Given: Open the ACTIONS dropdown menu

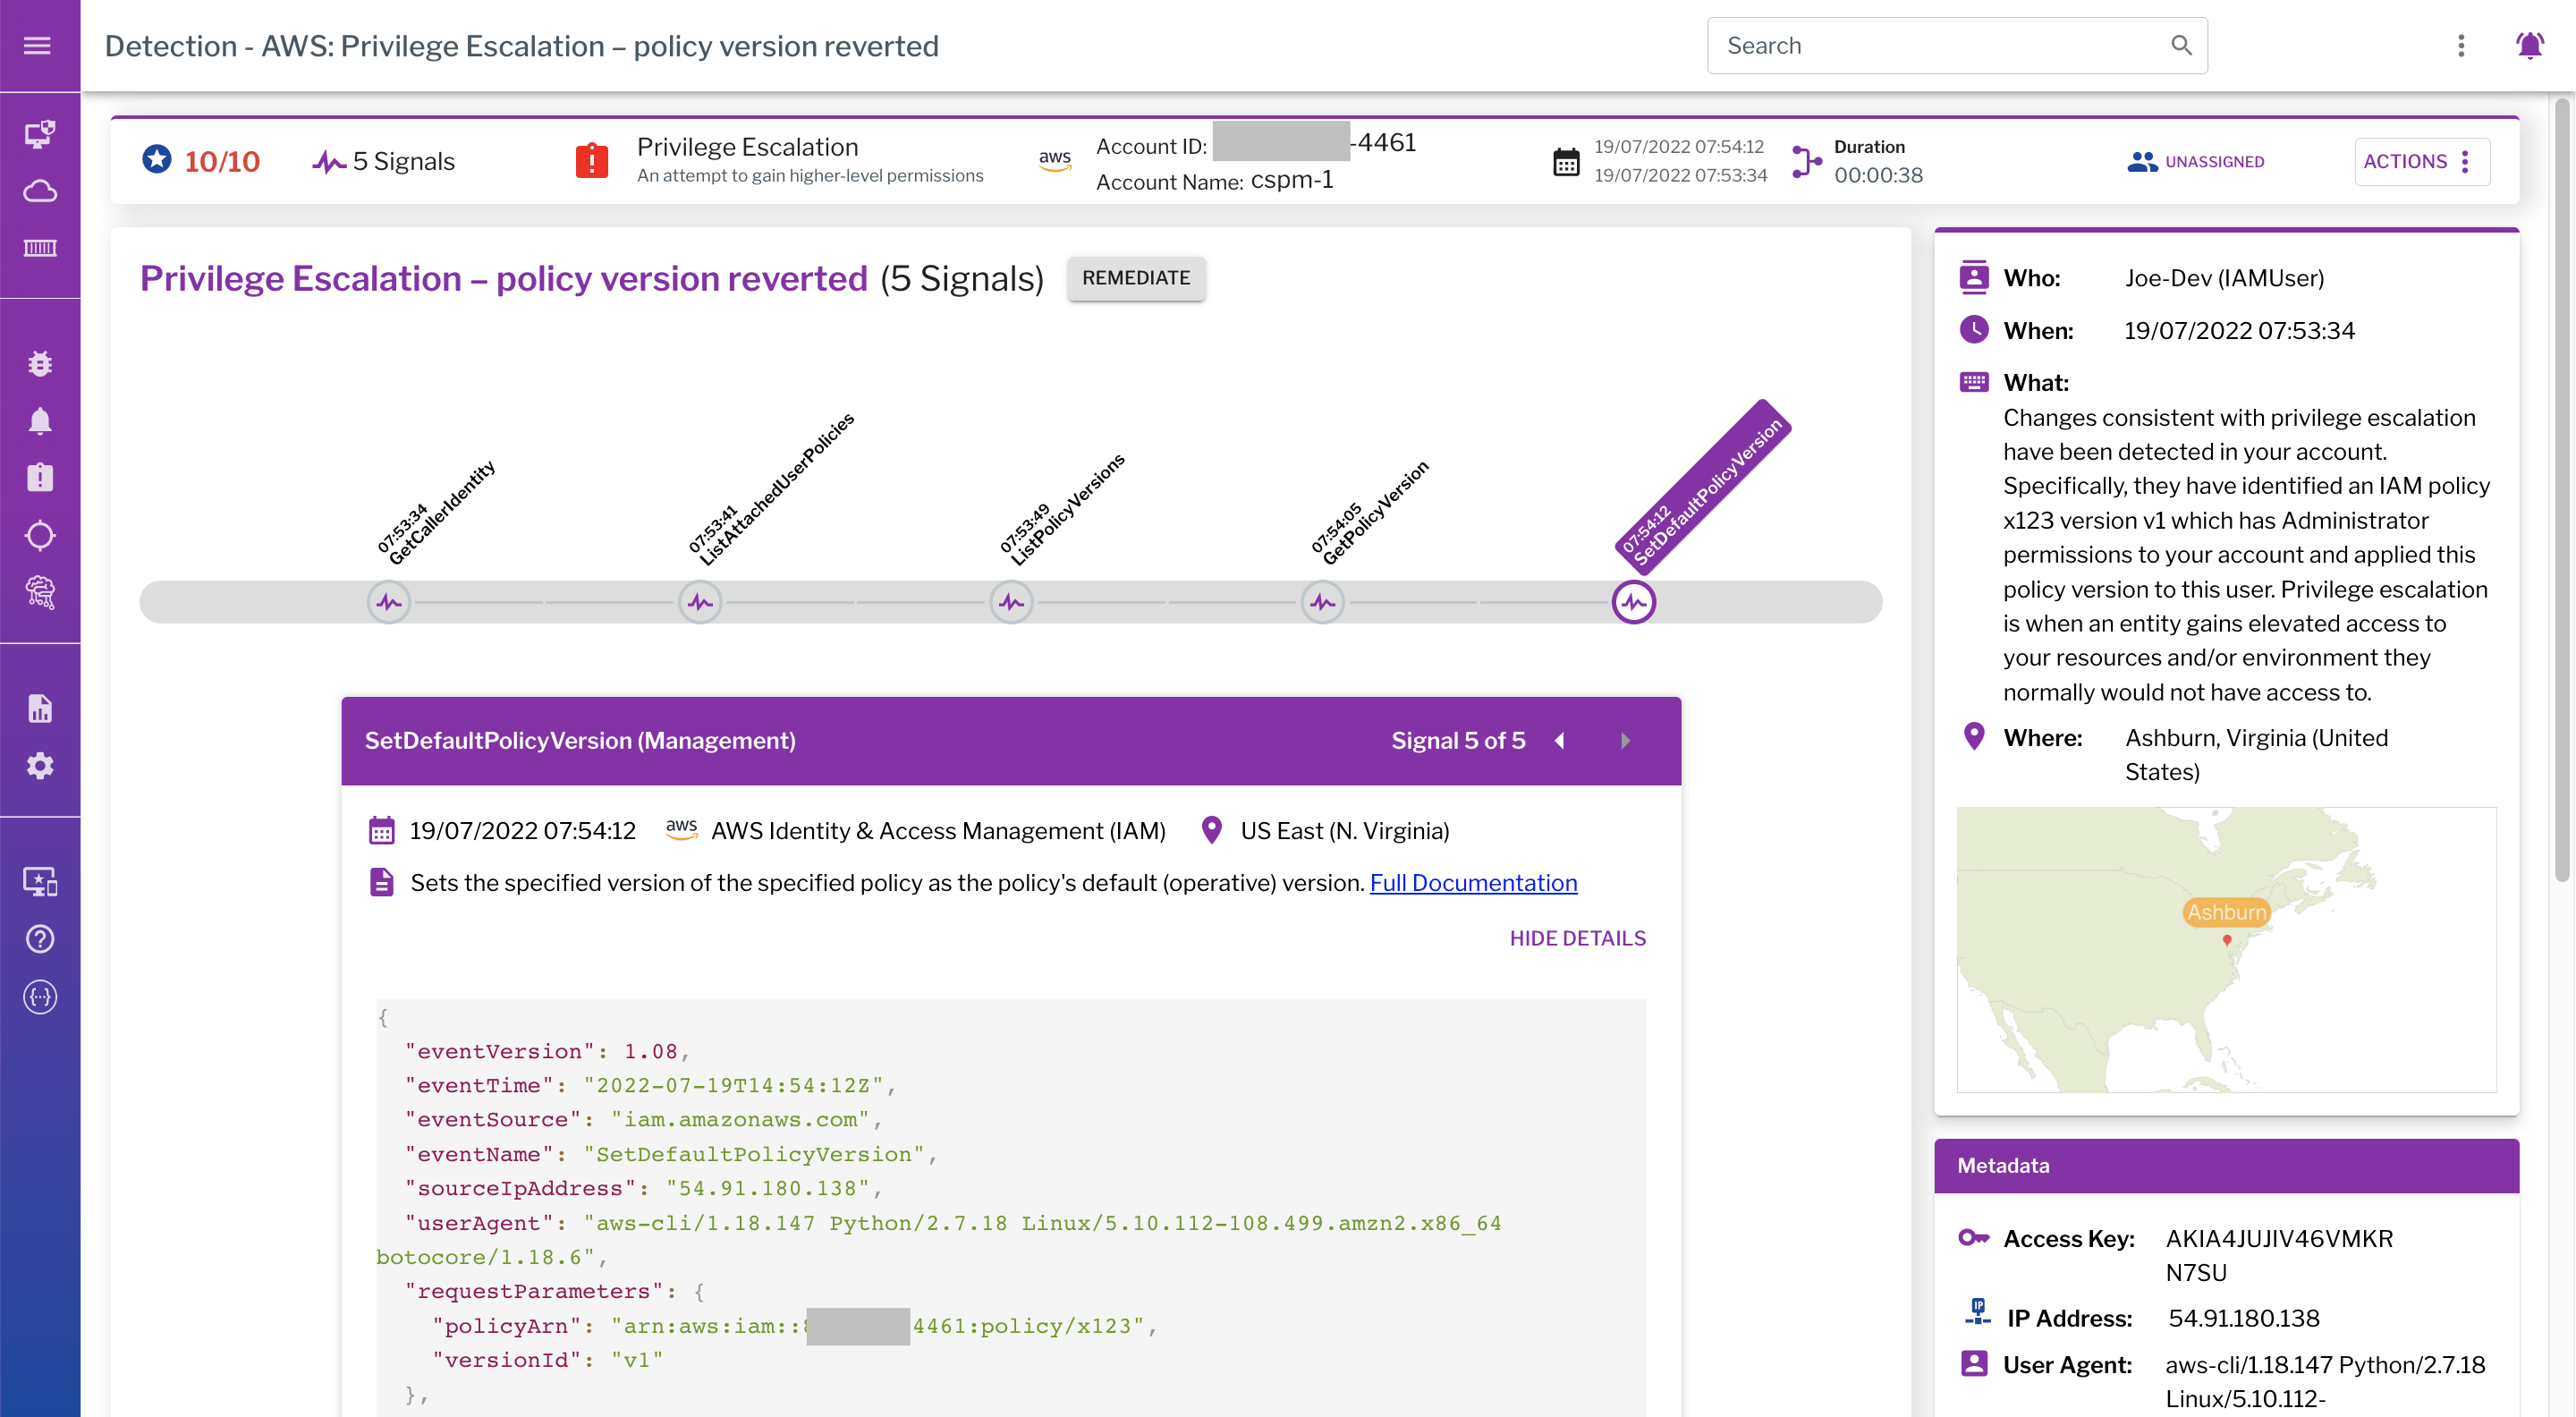Looking at the screenshot, I should click(2420, 162).
